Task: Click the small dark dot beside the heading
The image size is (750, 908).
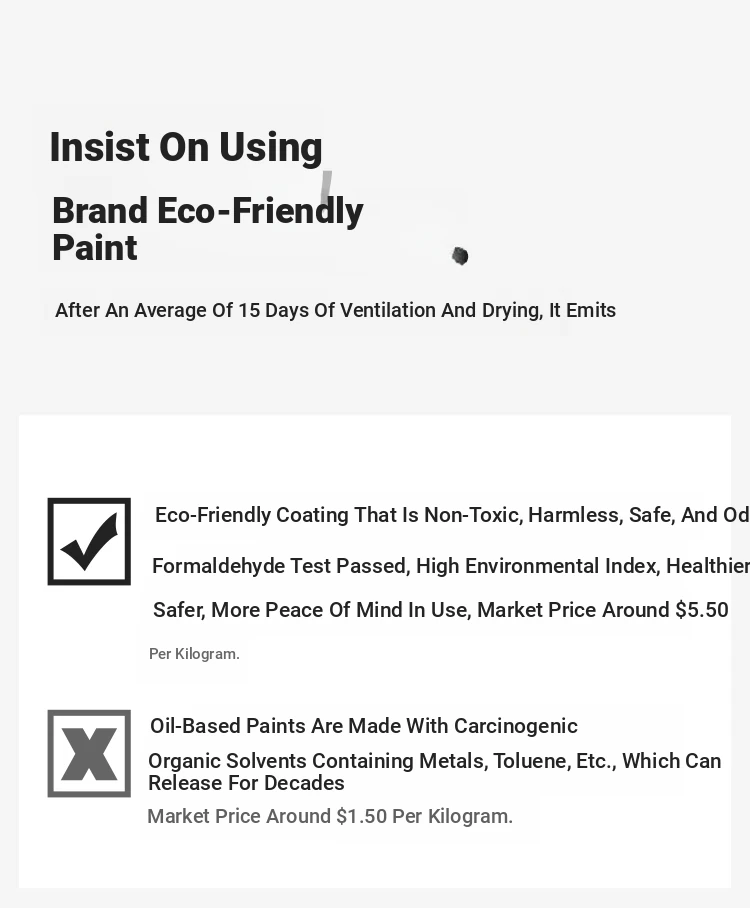Action: [460, 256]
